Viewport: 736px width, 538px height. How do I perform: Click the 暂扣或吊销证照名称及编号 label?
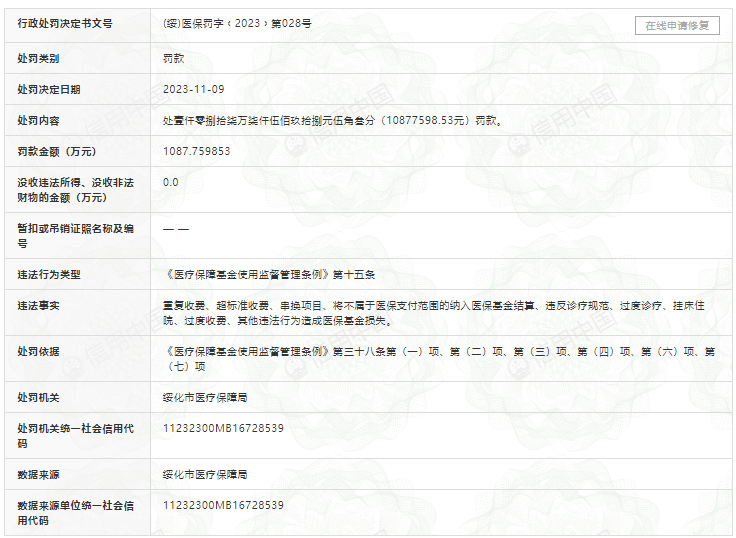pos(75,235)
